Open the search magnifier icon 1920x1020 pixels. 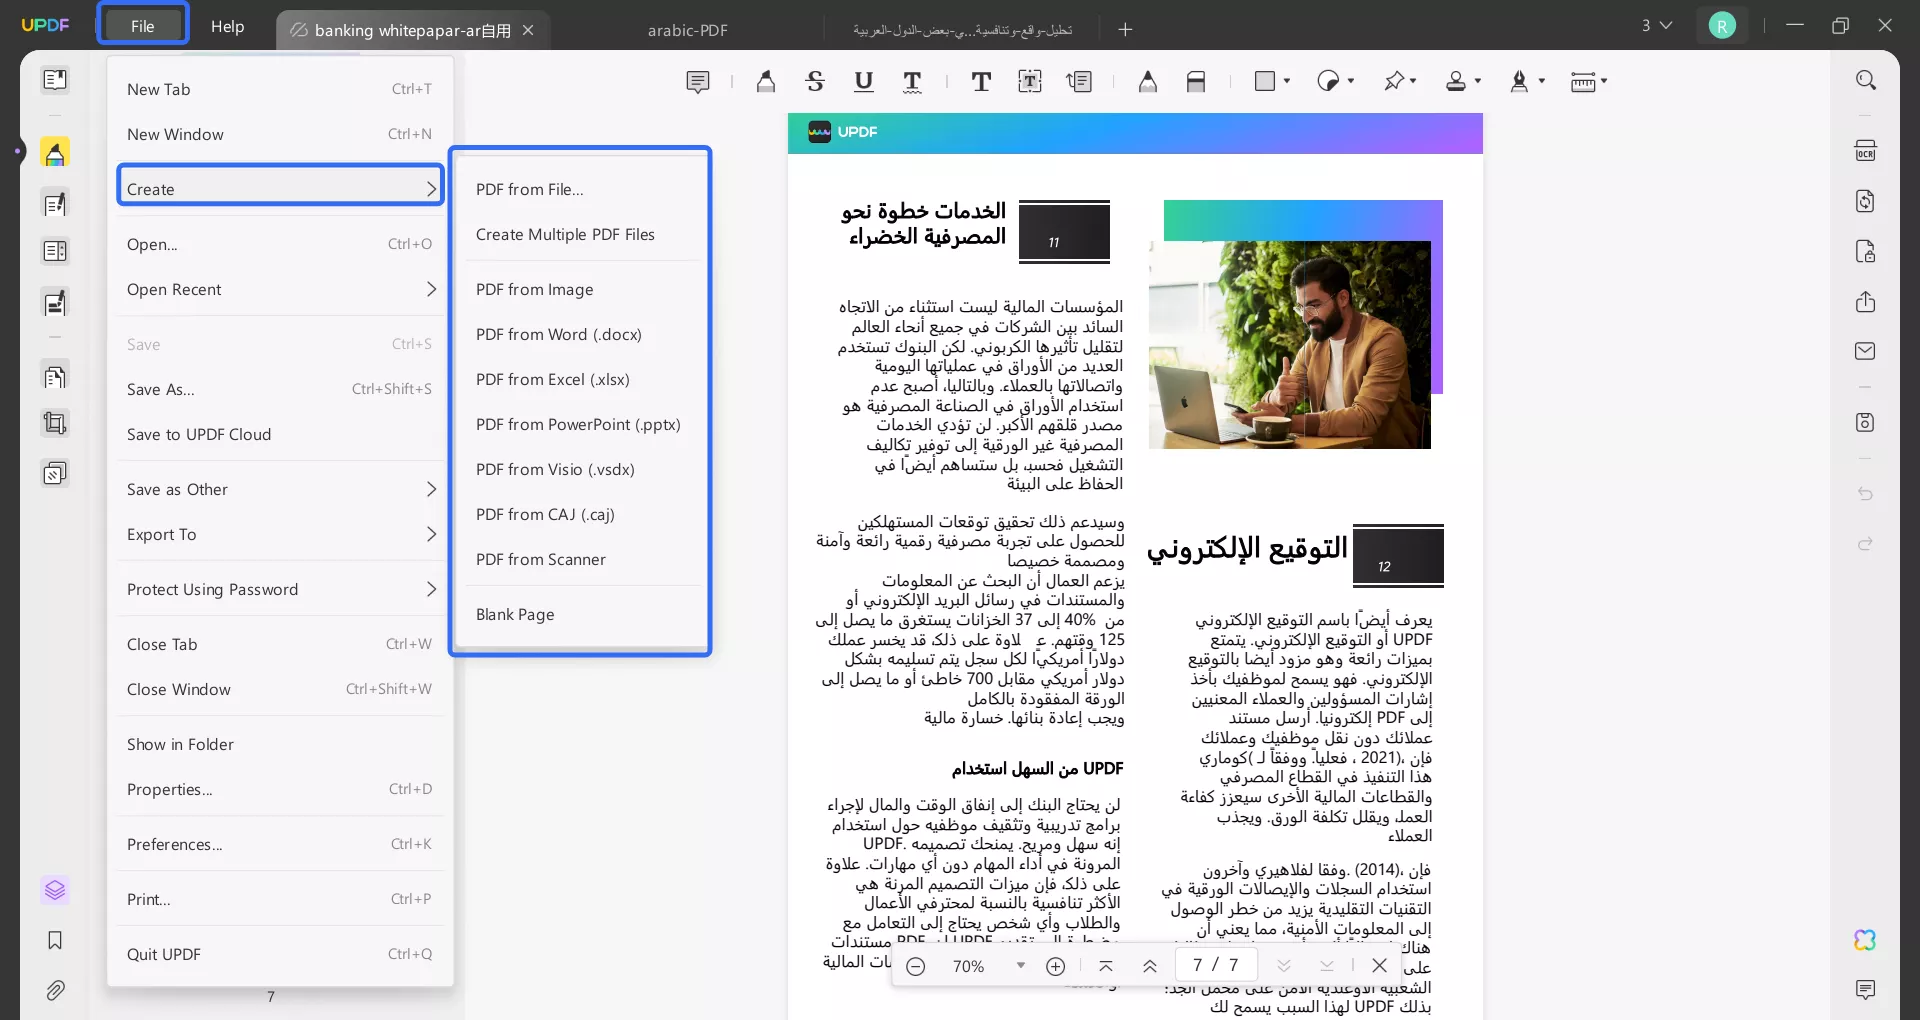[1865, 80]
